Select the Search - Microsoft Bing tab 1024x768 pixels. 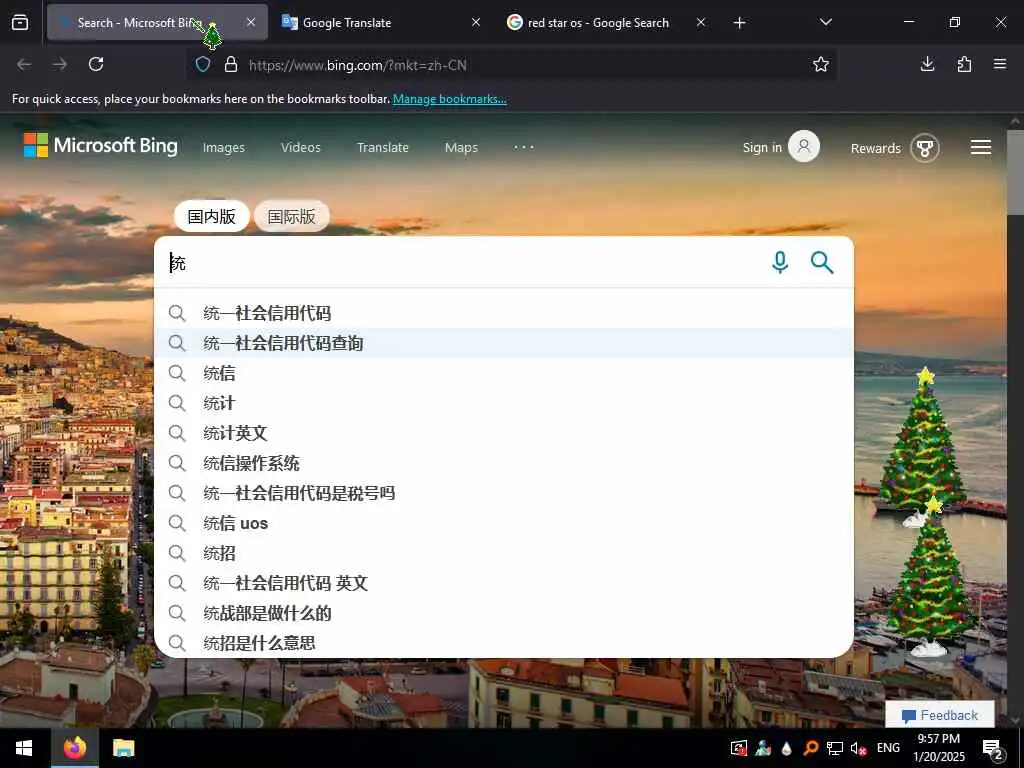click(x=157, y=23)
